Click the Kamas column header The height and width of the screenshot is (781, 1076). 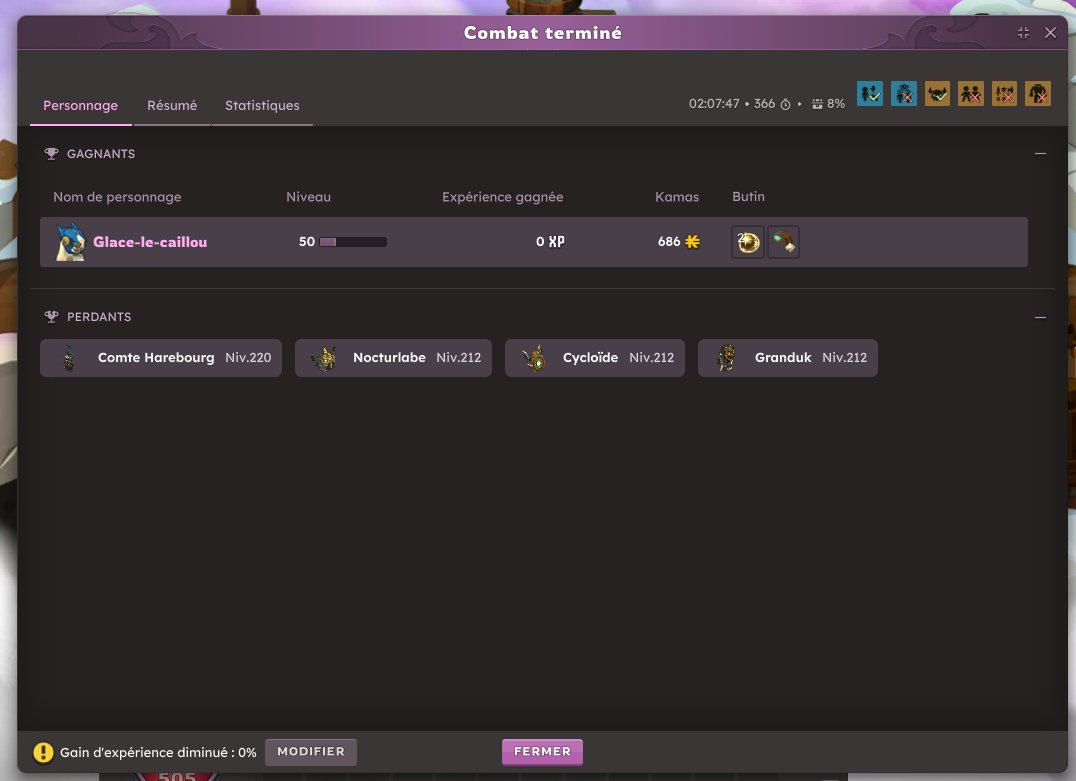coord(677,197)
